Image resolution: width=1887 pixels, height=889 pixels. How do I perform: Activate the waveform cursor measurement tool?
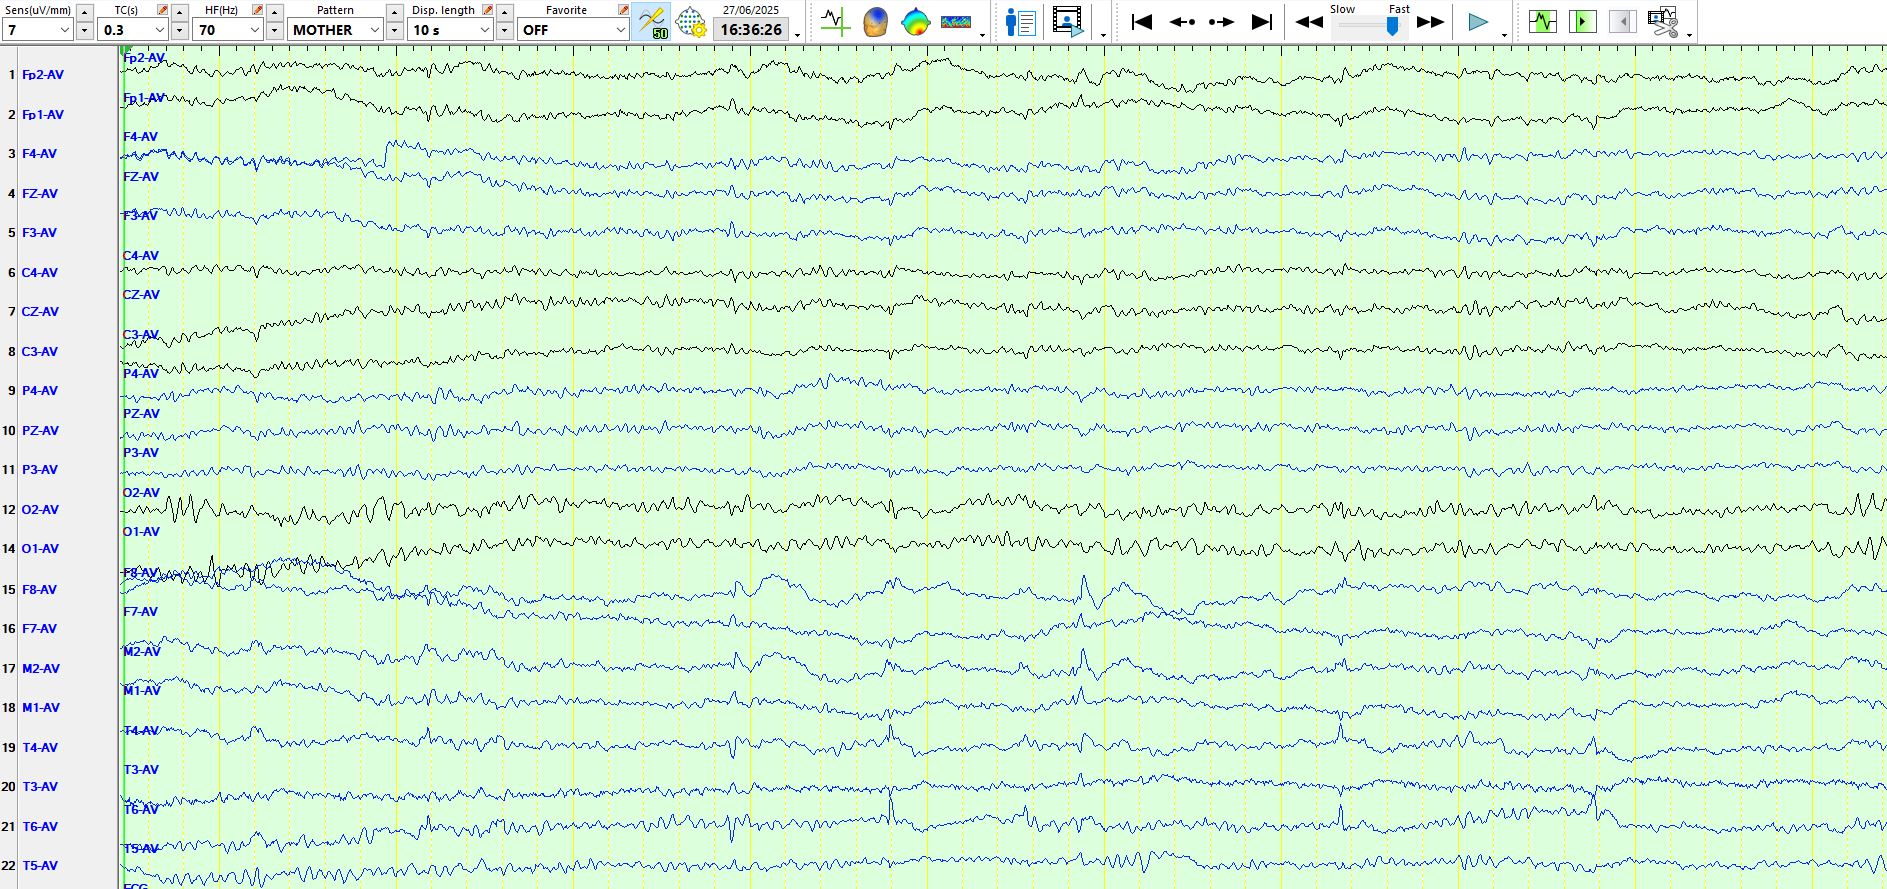[834, 22]
